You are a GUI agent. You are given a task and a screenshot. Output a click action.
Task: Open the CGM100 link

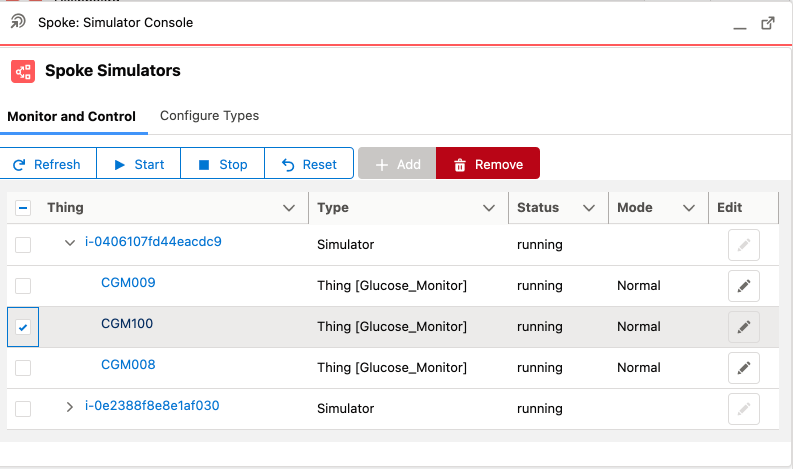point(127,323)
